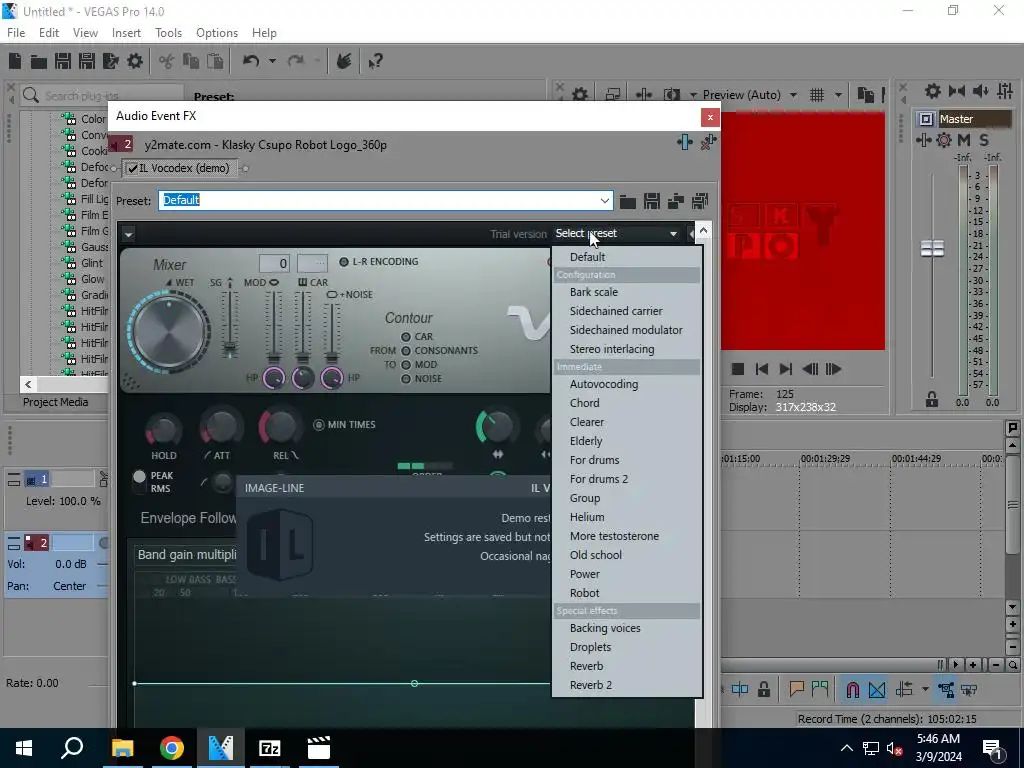The height and width of the screenshot is (768, 1024).
Task: Click the What's This help cursor icon
Action: [375, 61]
